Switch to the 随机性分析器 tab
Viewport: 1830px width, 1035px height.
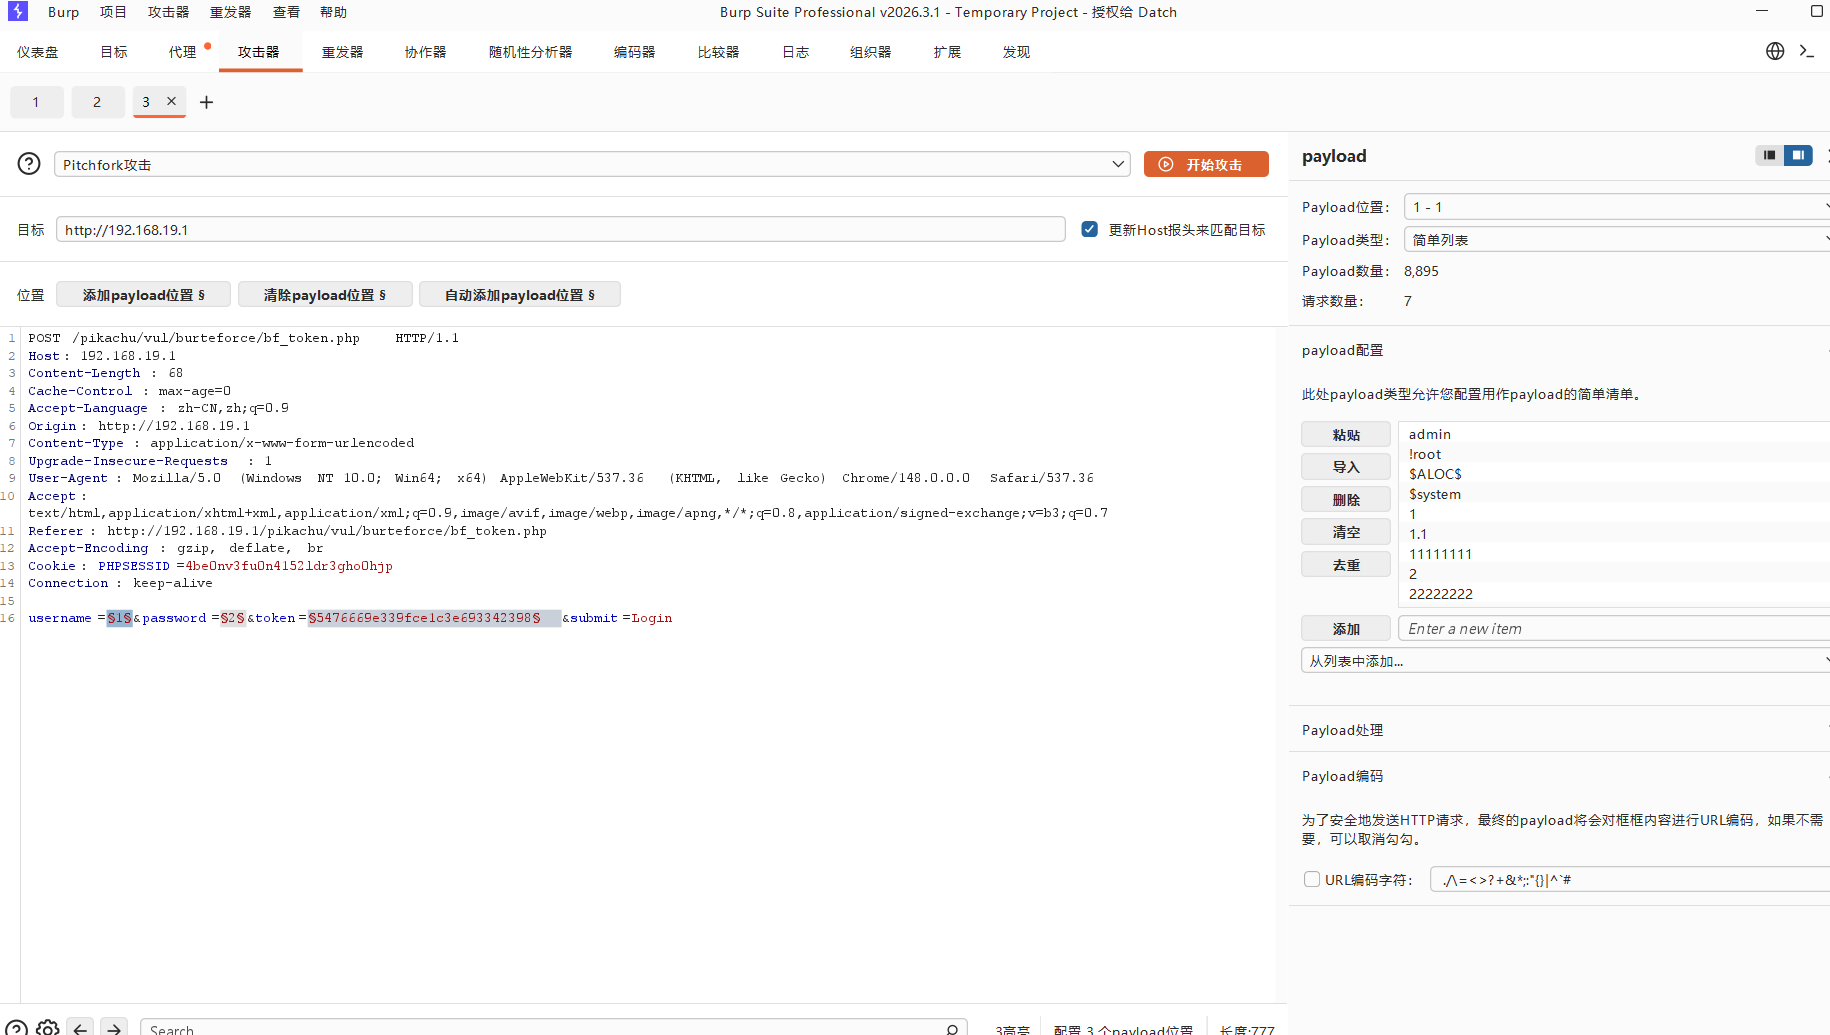tap(530, 52)
